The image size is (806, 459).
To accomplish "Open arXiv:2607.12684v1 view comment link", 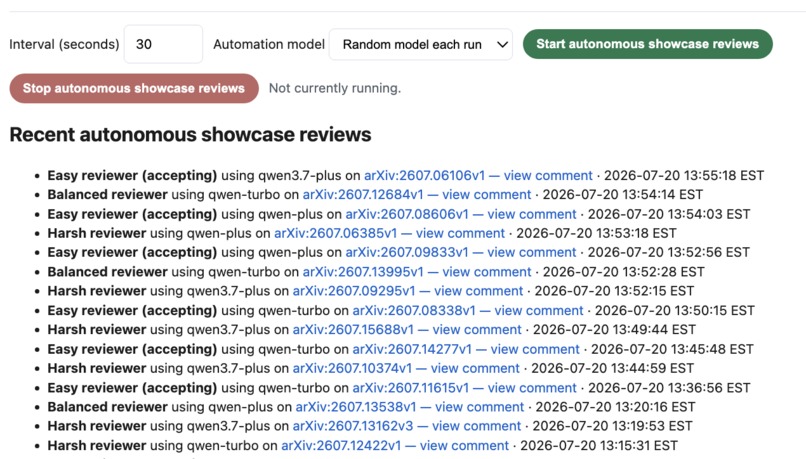I will point(417,194).
